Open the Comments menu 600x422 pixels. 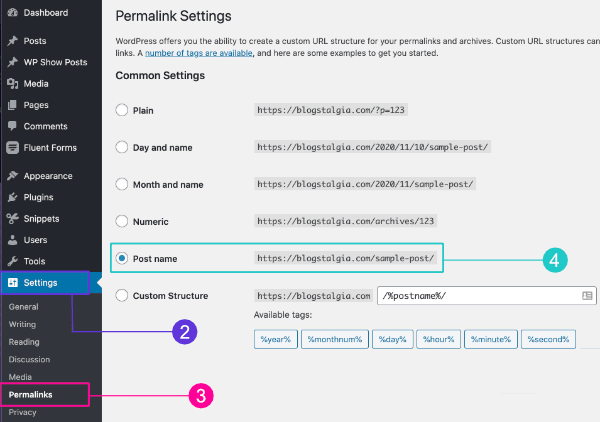point(46,126)
